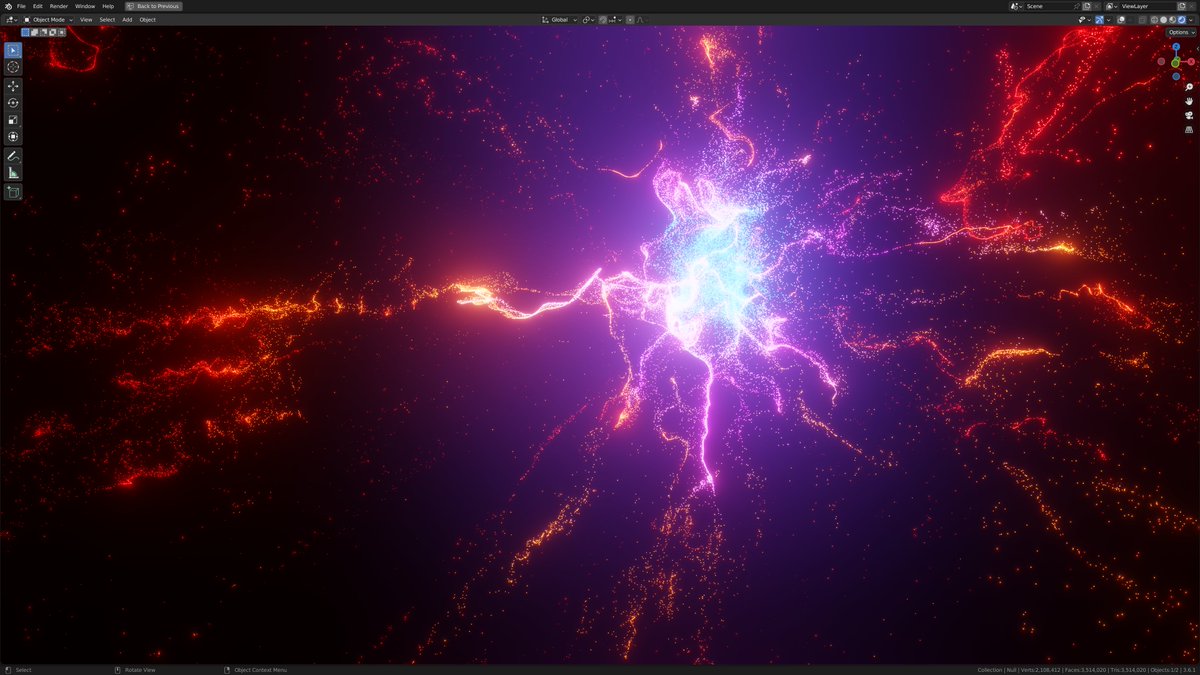Choose the Annotate tool

point(13,156)
